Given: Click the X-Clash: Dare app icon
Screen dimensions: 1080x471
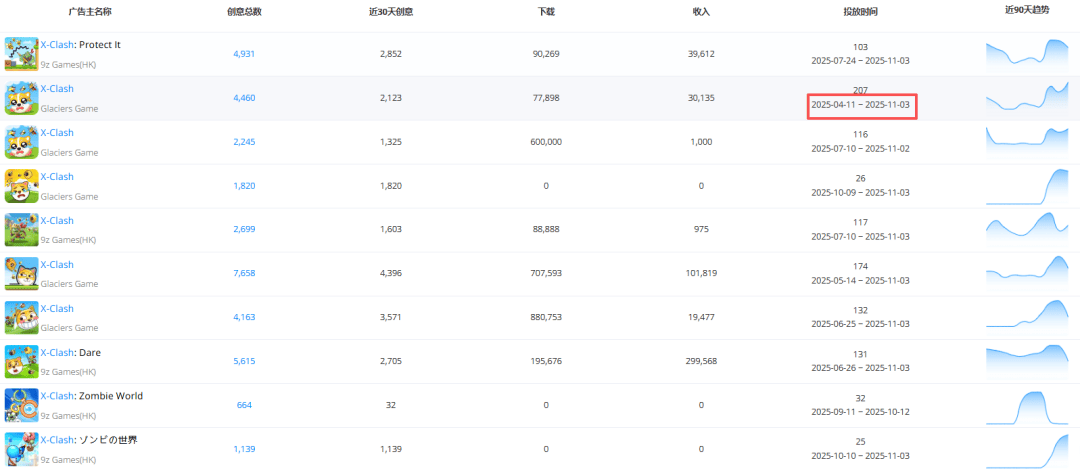Looking at the screenshot, I should [21, 361].
